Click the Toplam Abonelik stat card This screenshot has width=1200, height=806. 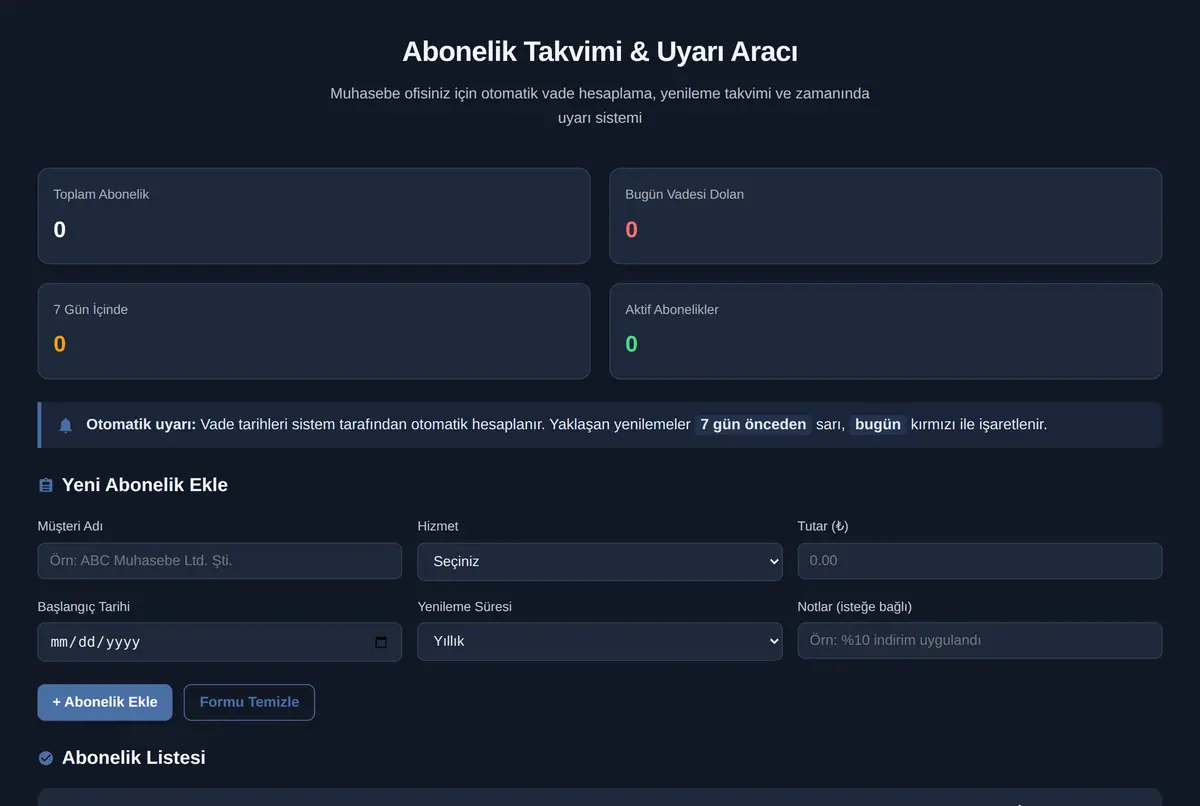[x=314, y=216]
